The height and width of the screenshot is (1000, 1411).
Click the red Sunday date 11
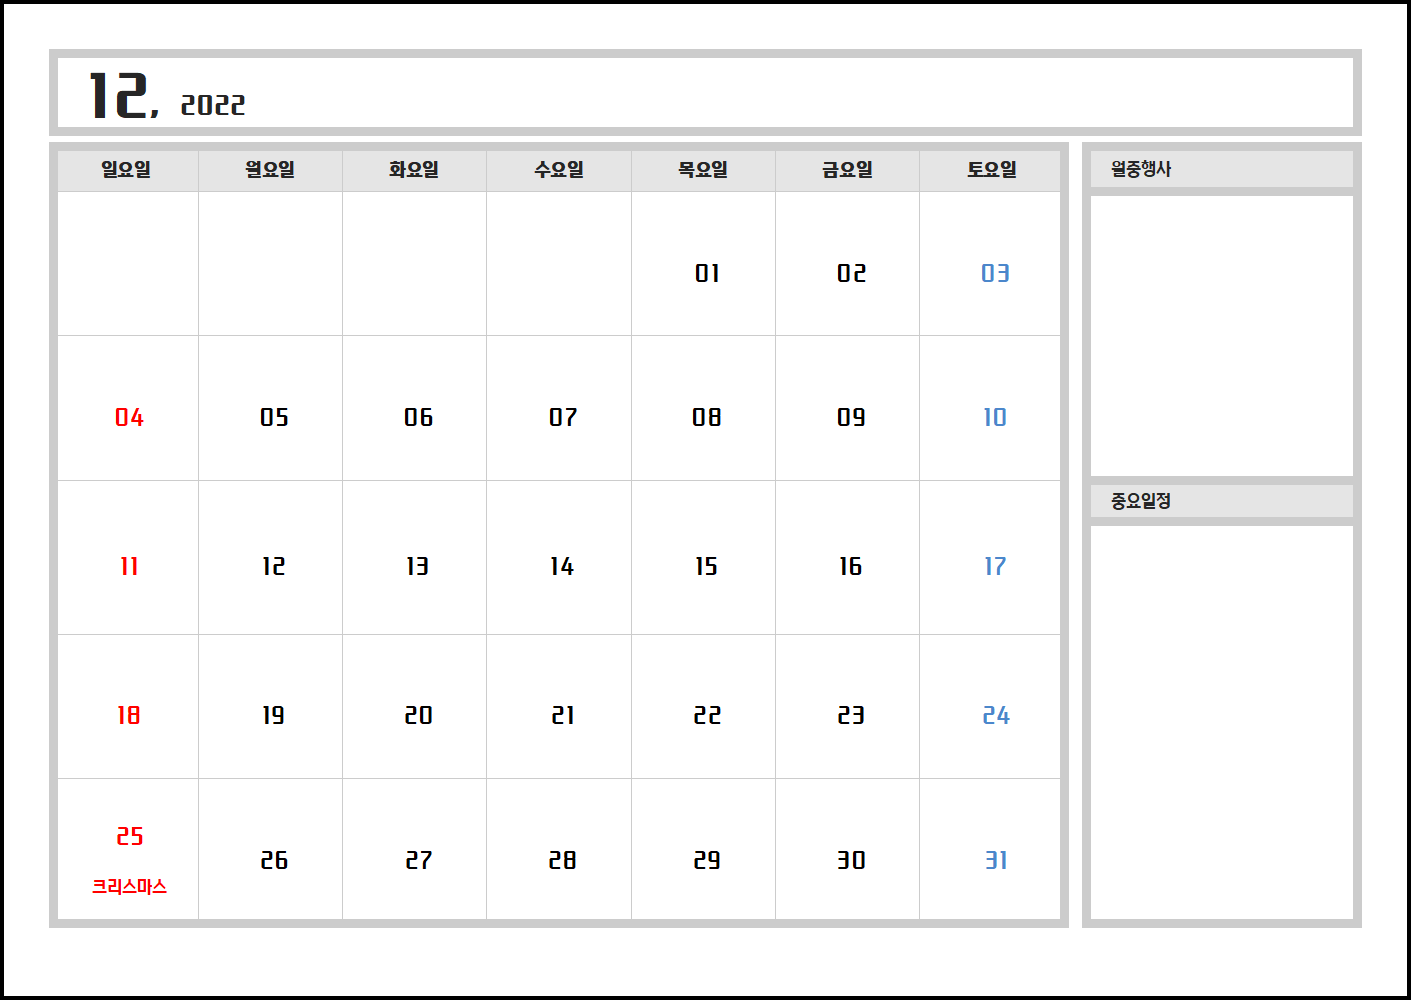pyautogui.click(x=129, y=566)
